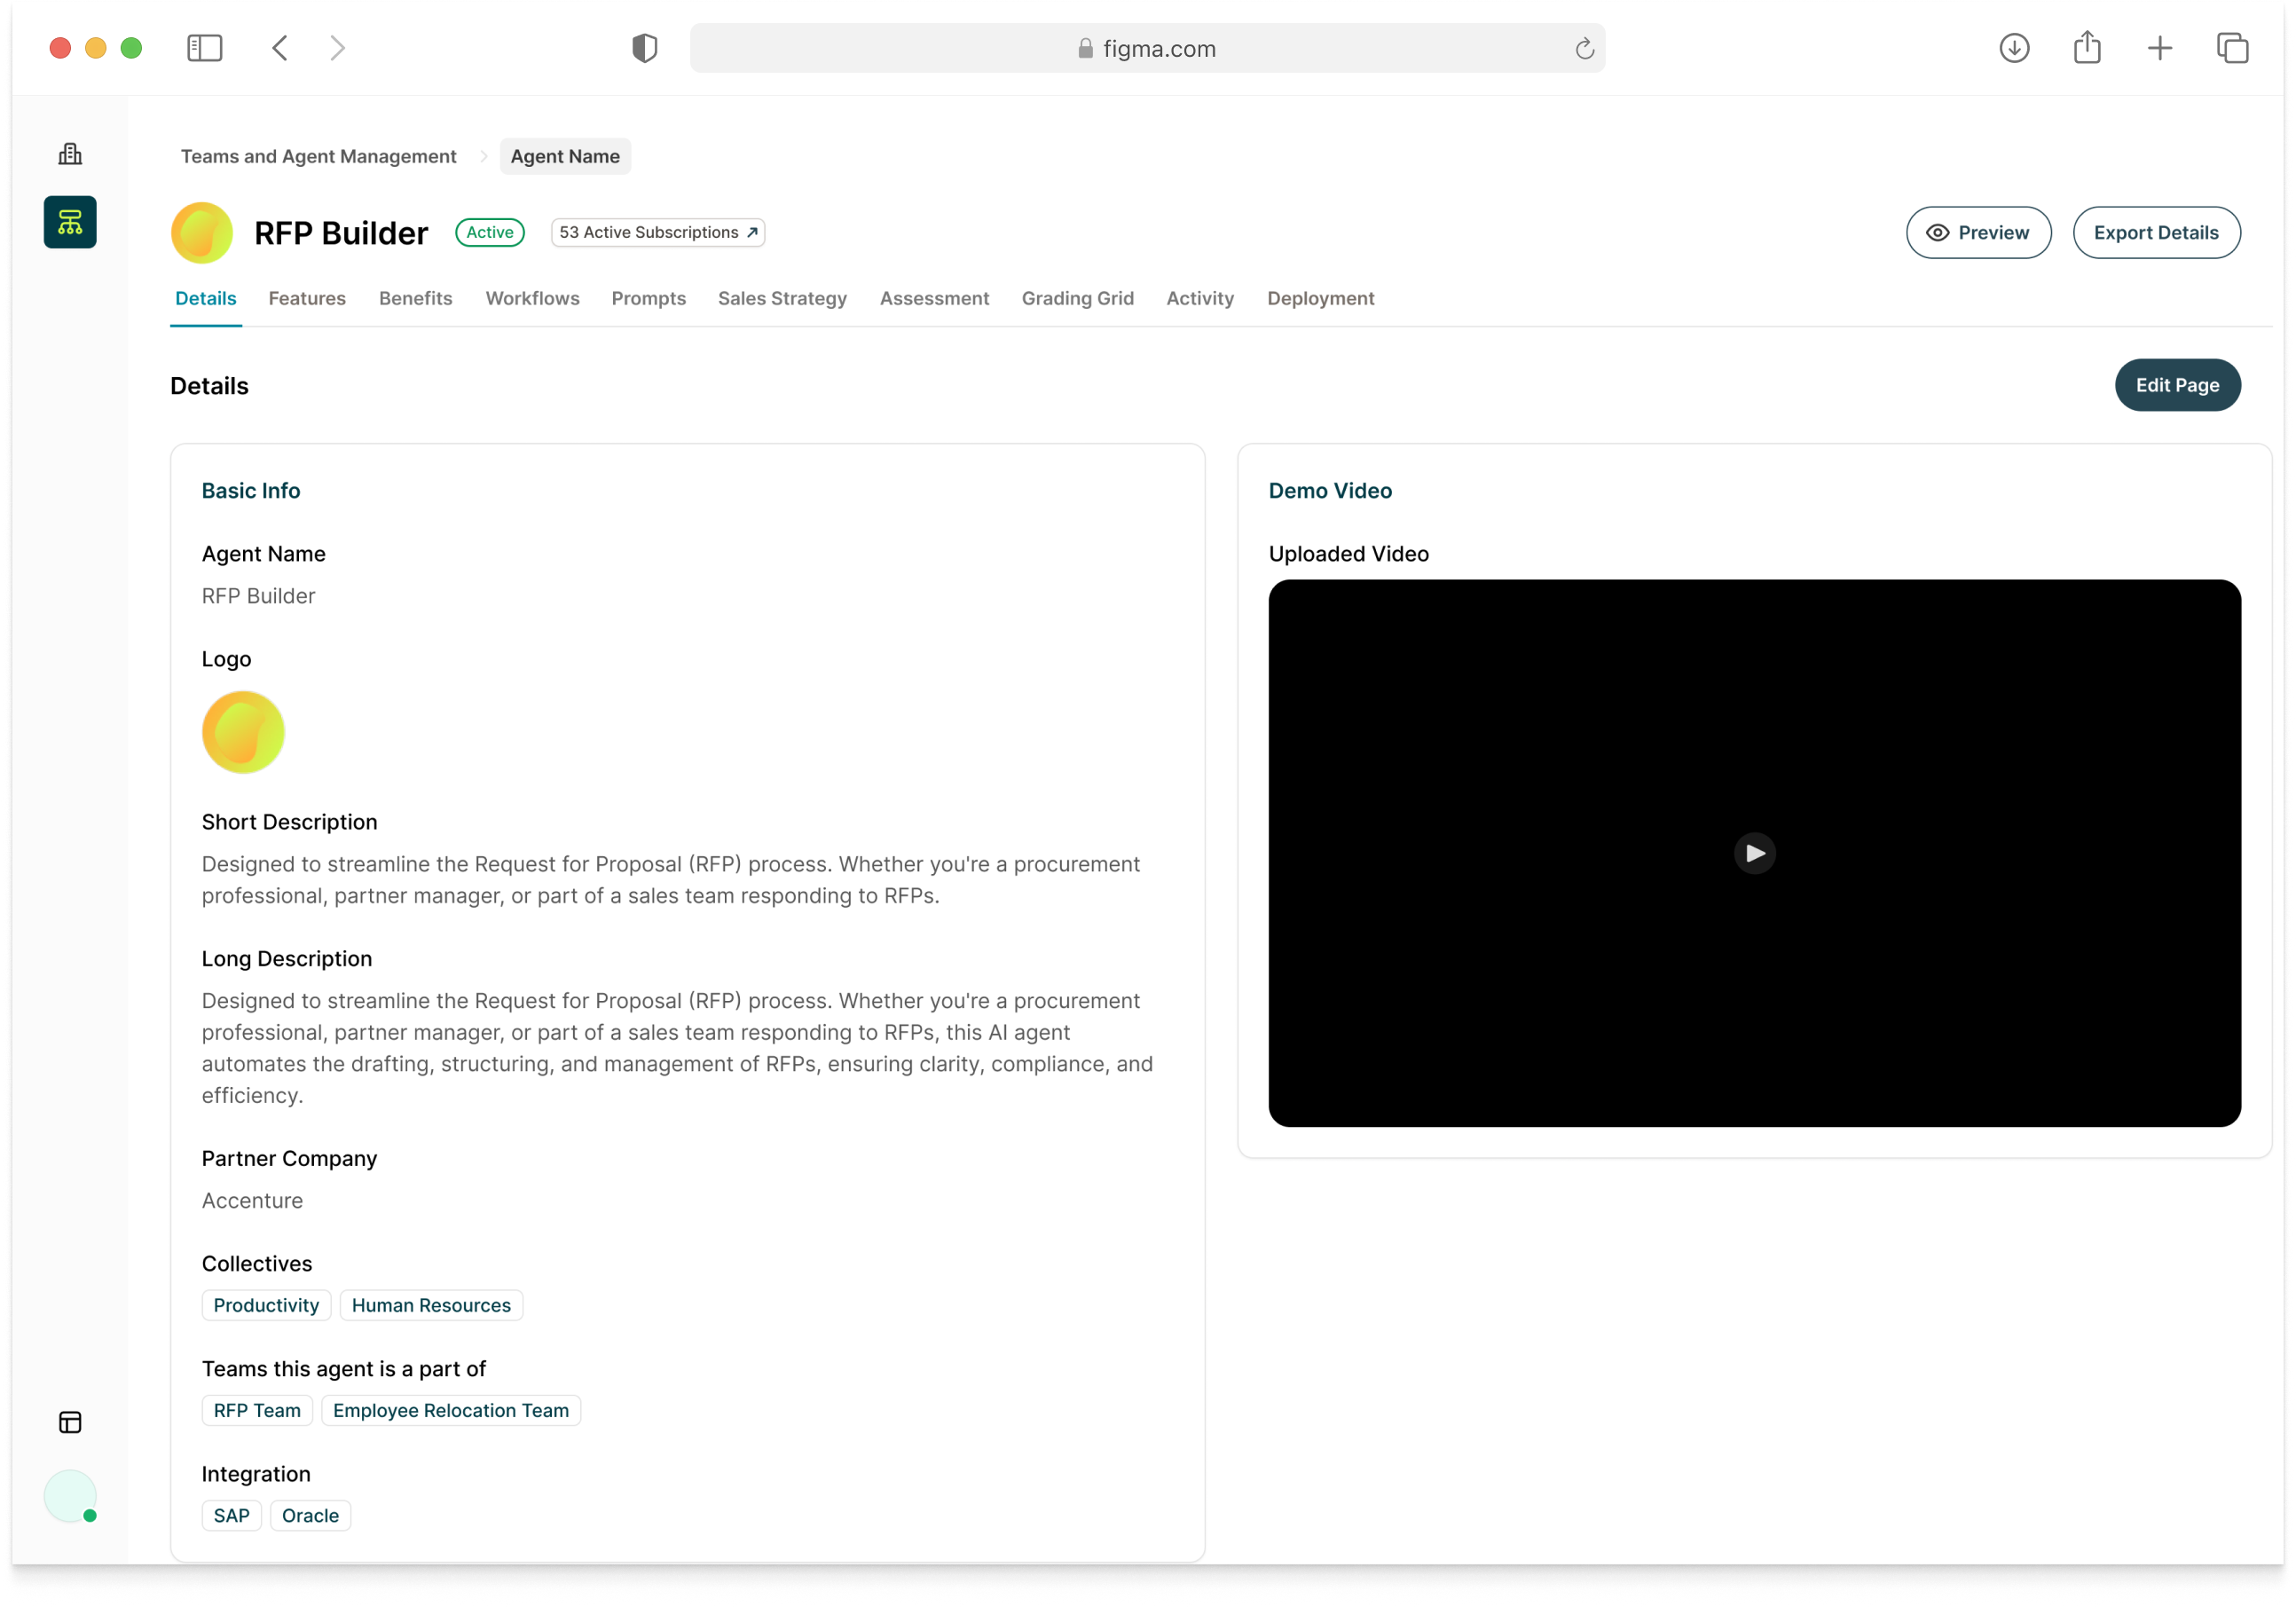The height and width of the screenshot is (1607, 2296).
Task: View the Deployment tab
Action: pos(1320,298)
